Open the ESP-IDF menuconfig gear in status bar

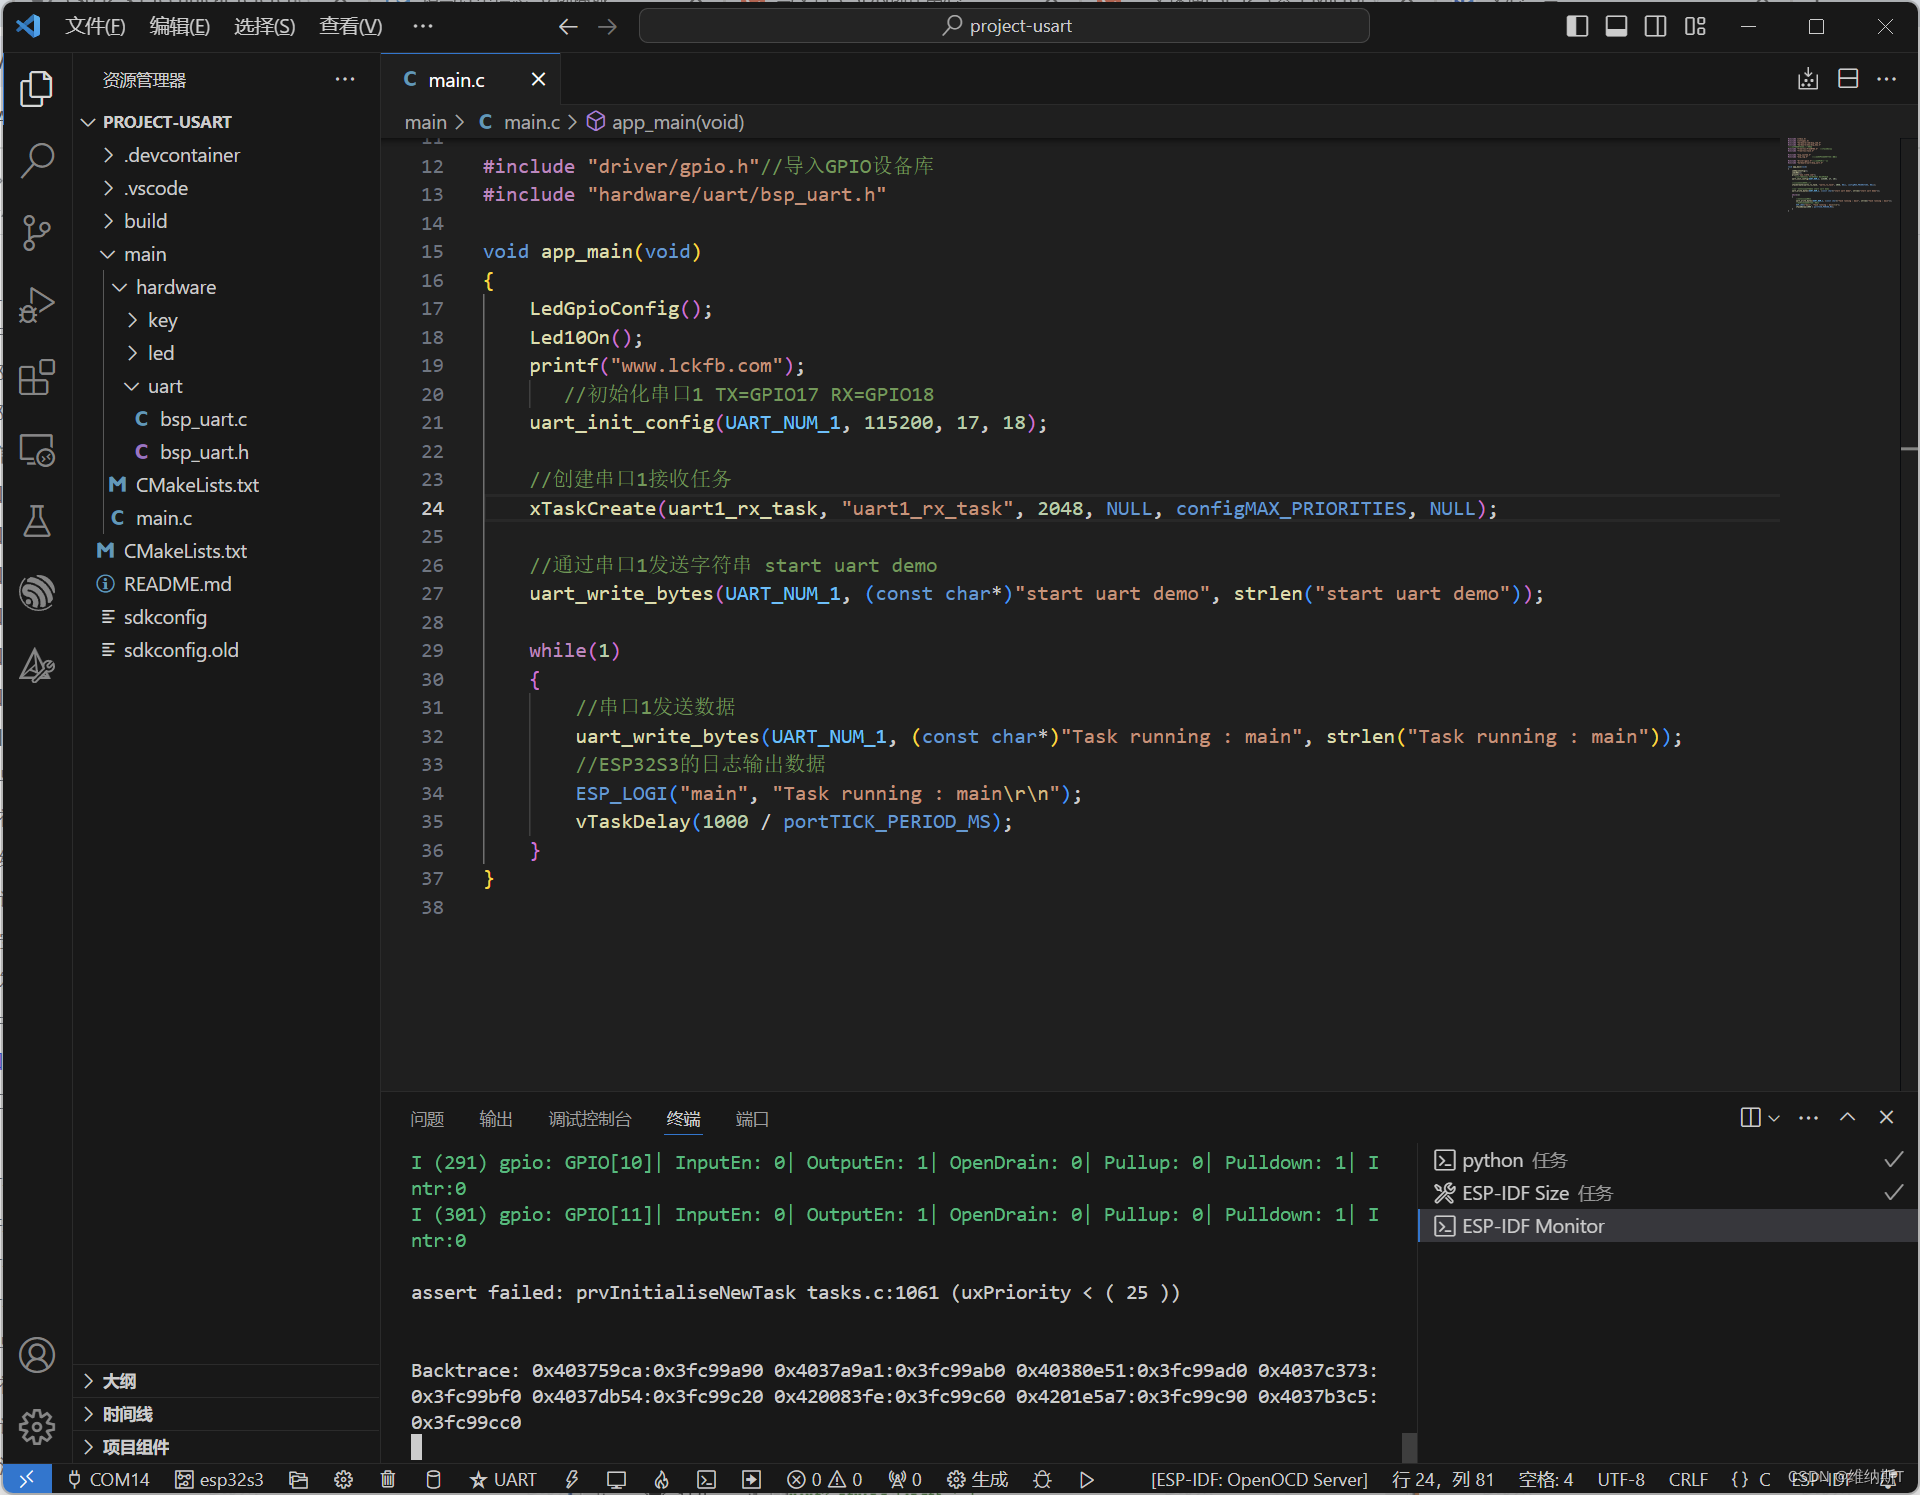[343, 1479]
